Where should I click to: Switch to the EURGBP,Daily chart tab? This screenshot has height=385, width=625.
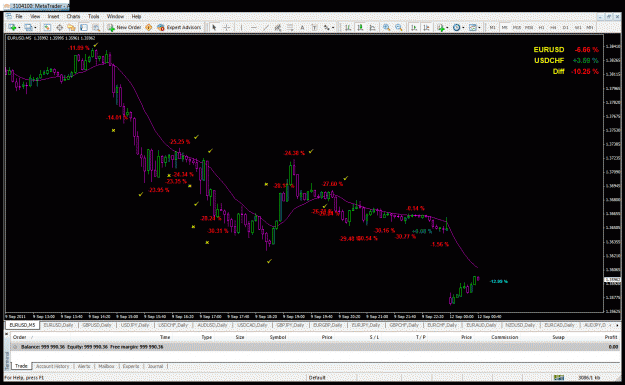[x=327, y=325]
